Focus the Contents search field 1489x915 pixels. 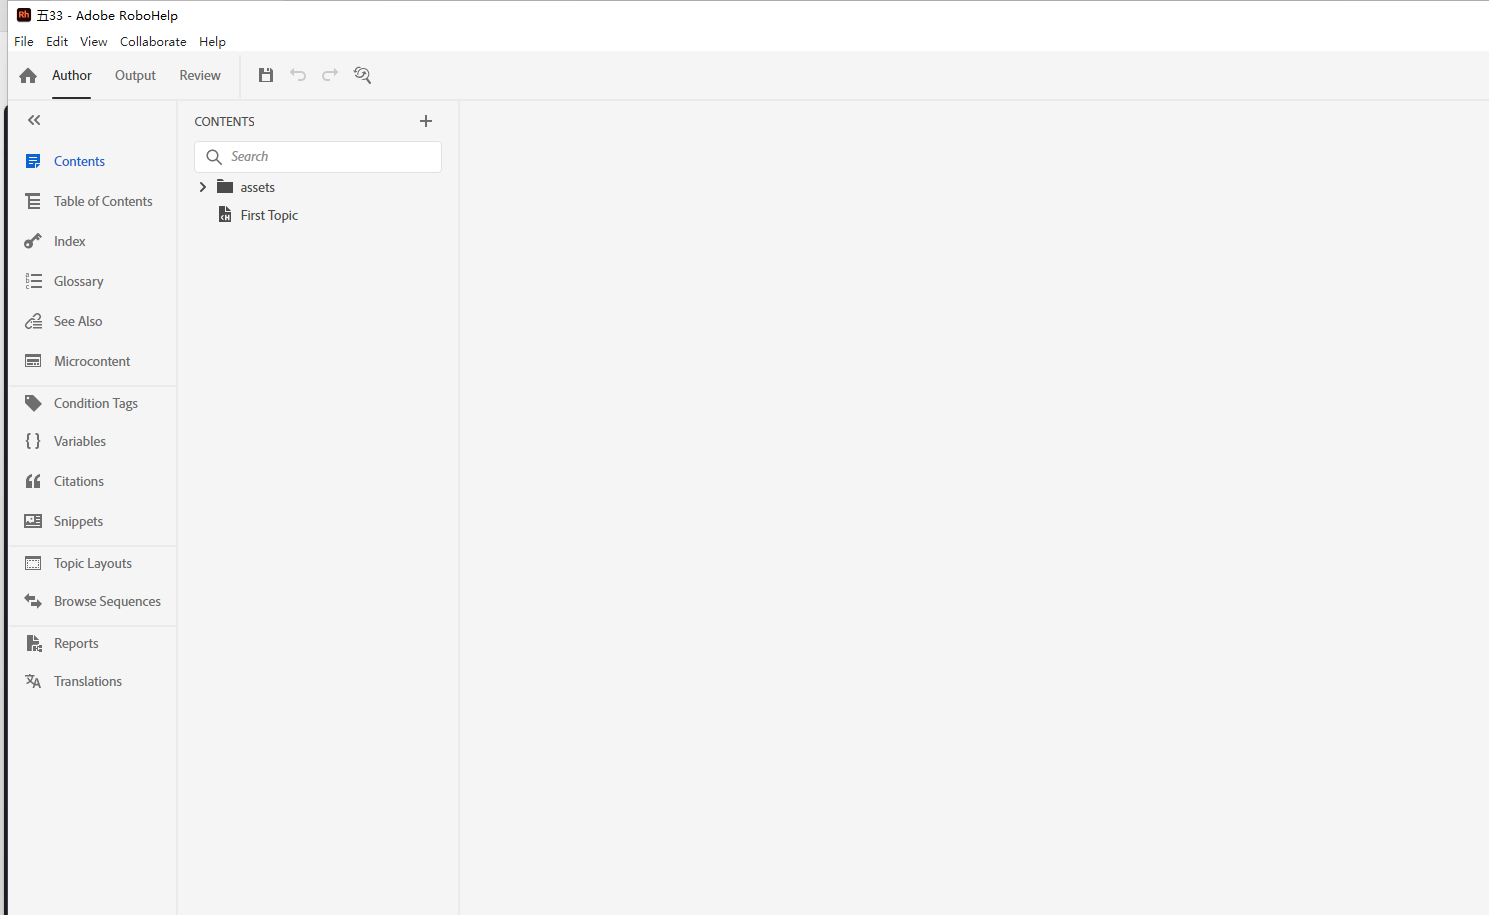point(318,157)
